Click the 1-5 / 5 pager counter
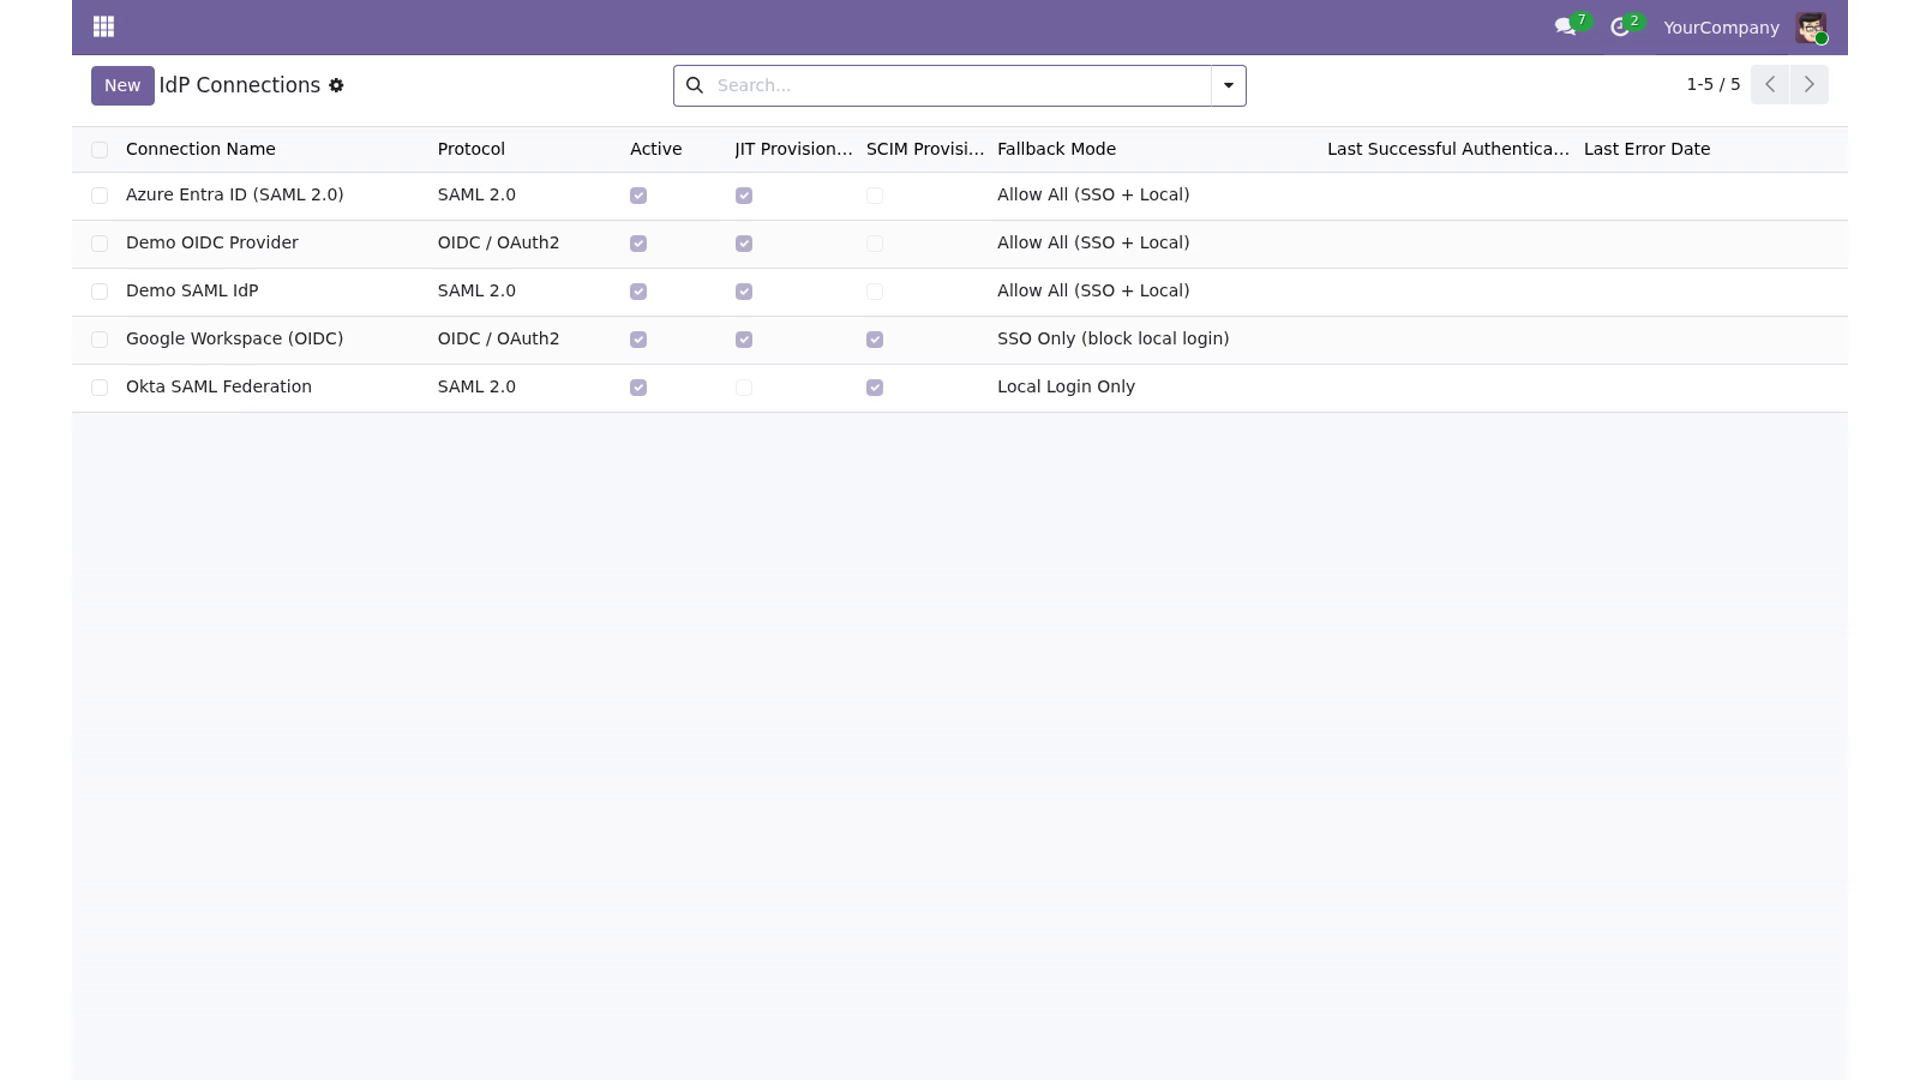This screenshot has height=1080, width=1920. pyautogui.click(x=1713, y=85)
